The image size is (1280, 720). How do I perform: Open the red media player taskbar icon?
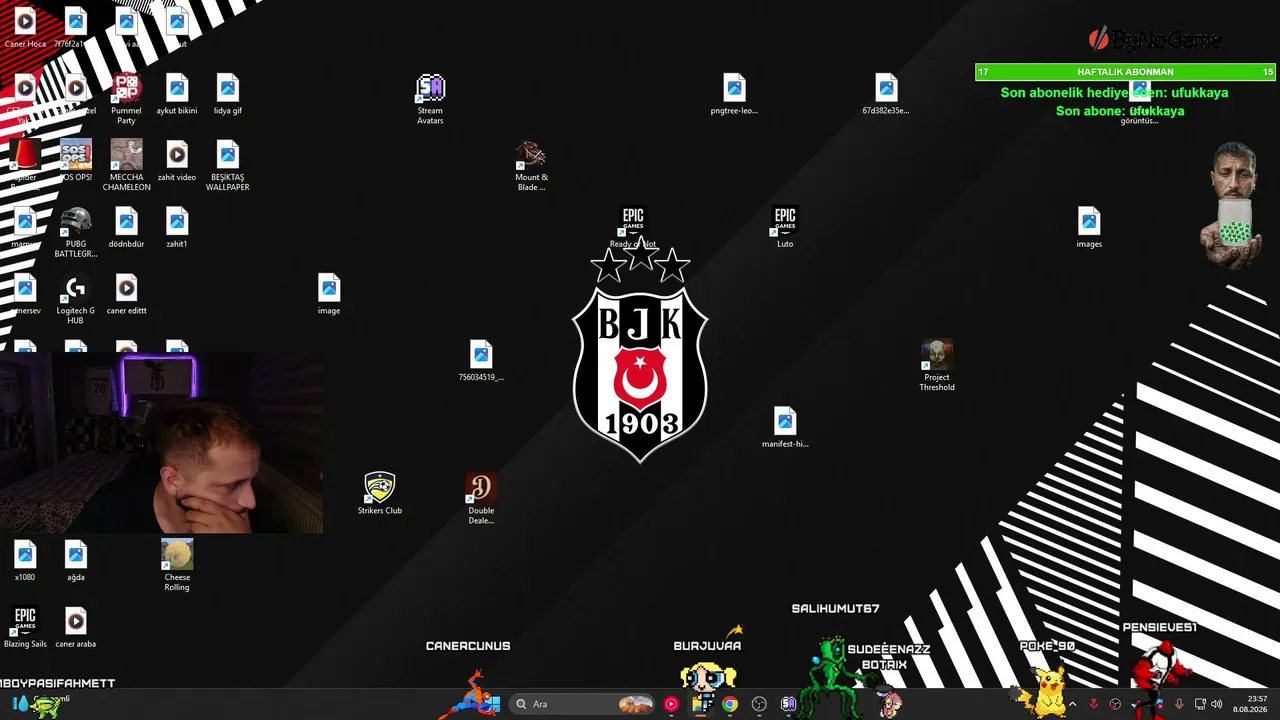point(671,704)
